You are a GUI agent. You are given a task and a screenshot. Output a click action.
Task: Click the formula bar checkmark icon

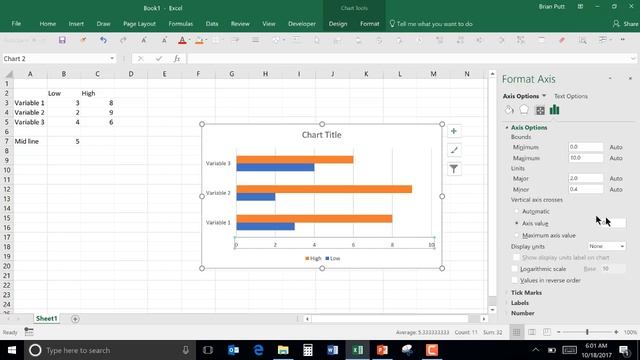pyautogui.click(x=159, y=59)
